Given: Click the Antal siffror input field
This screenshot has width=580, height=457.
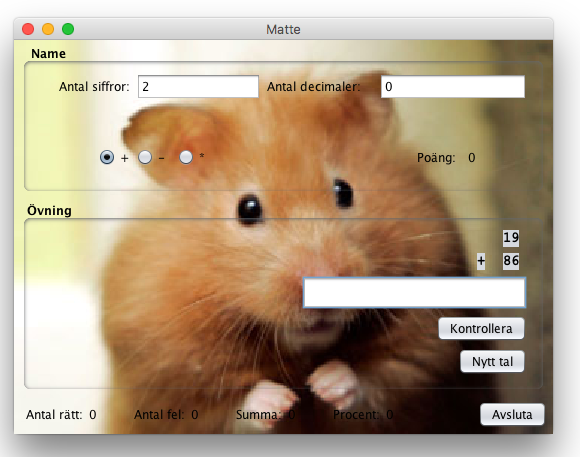Looking at the screenshot, I should tap(198, 87).
